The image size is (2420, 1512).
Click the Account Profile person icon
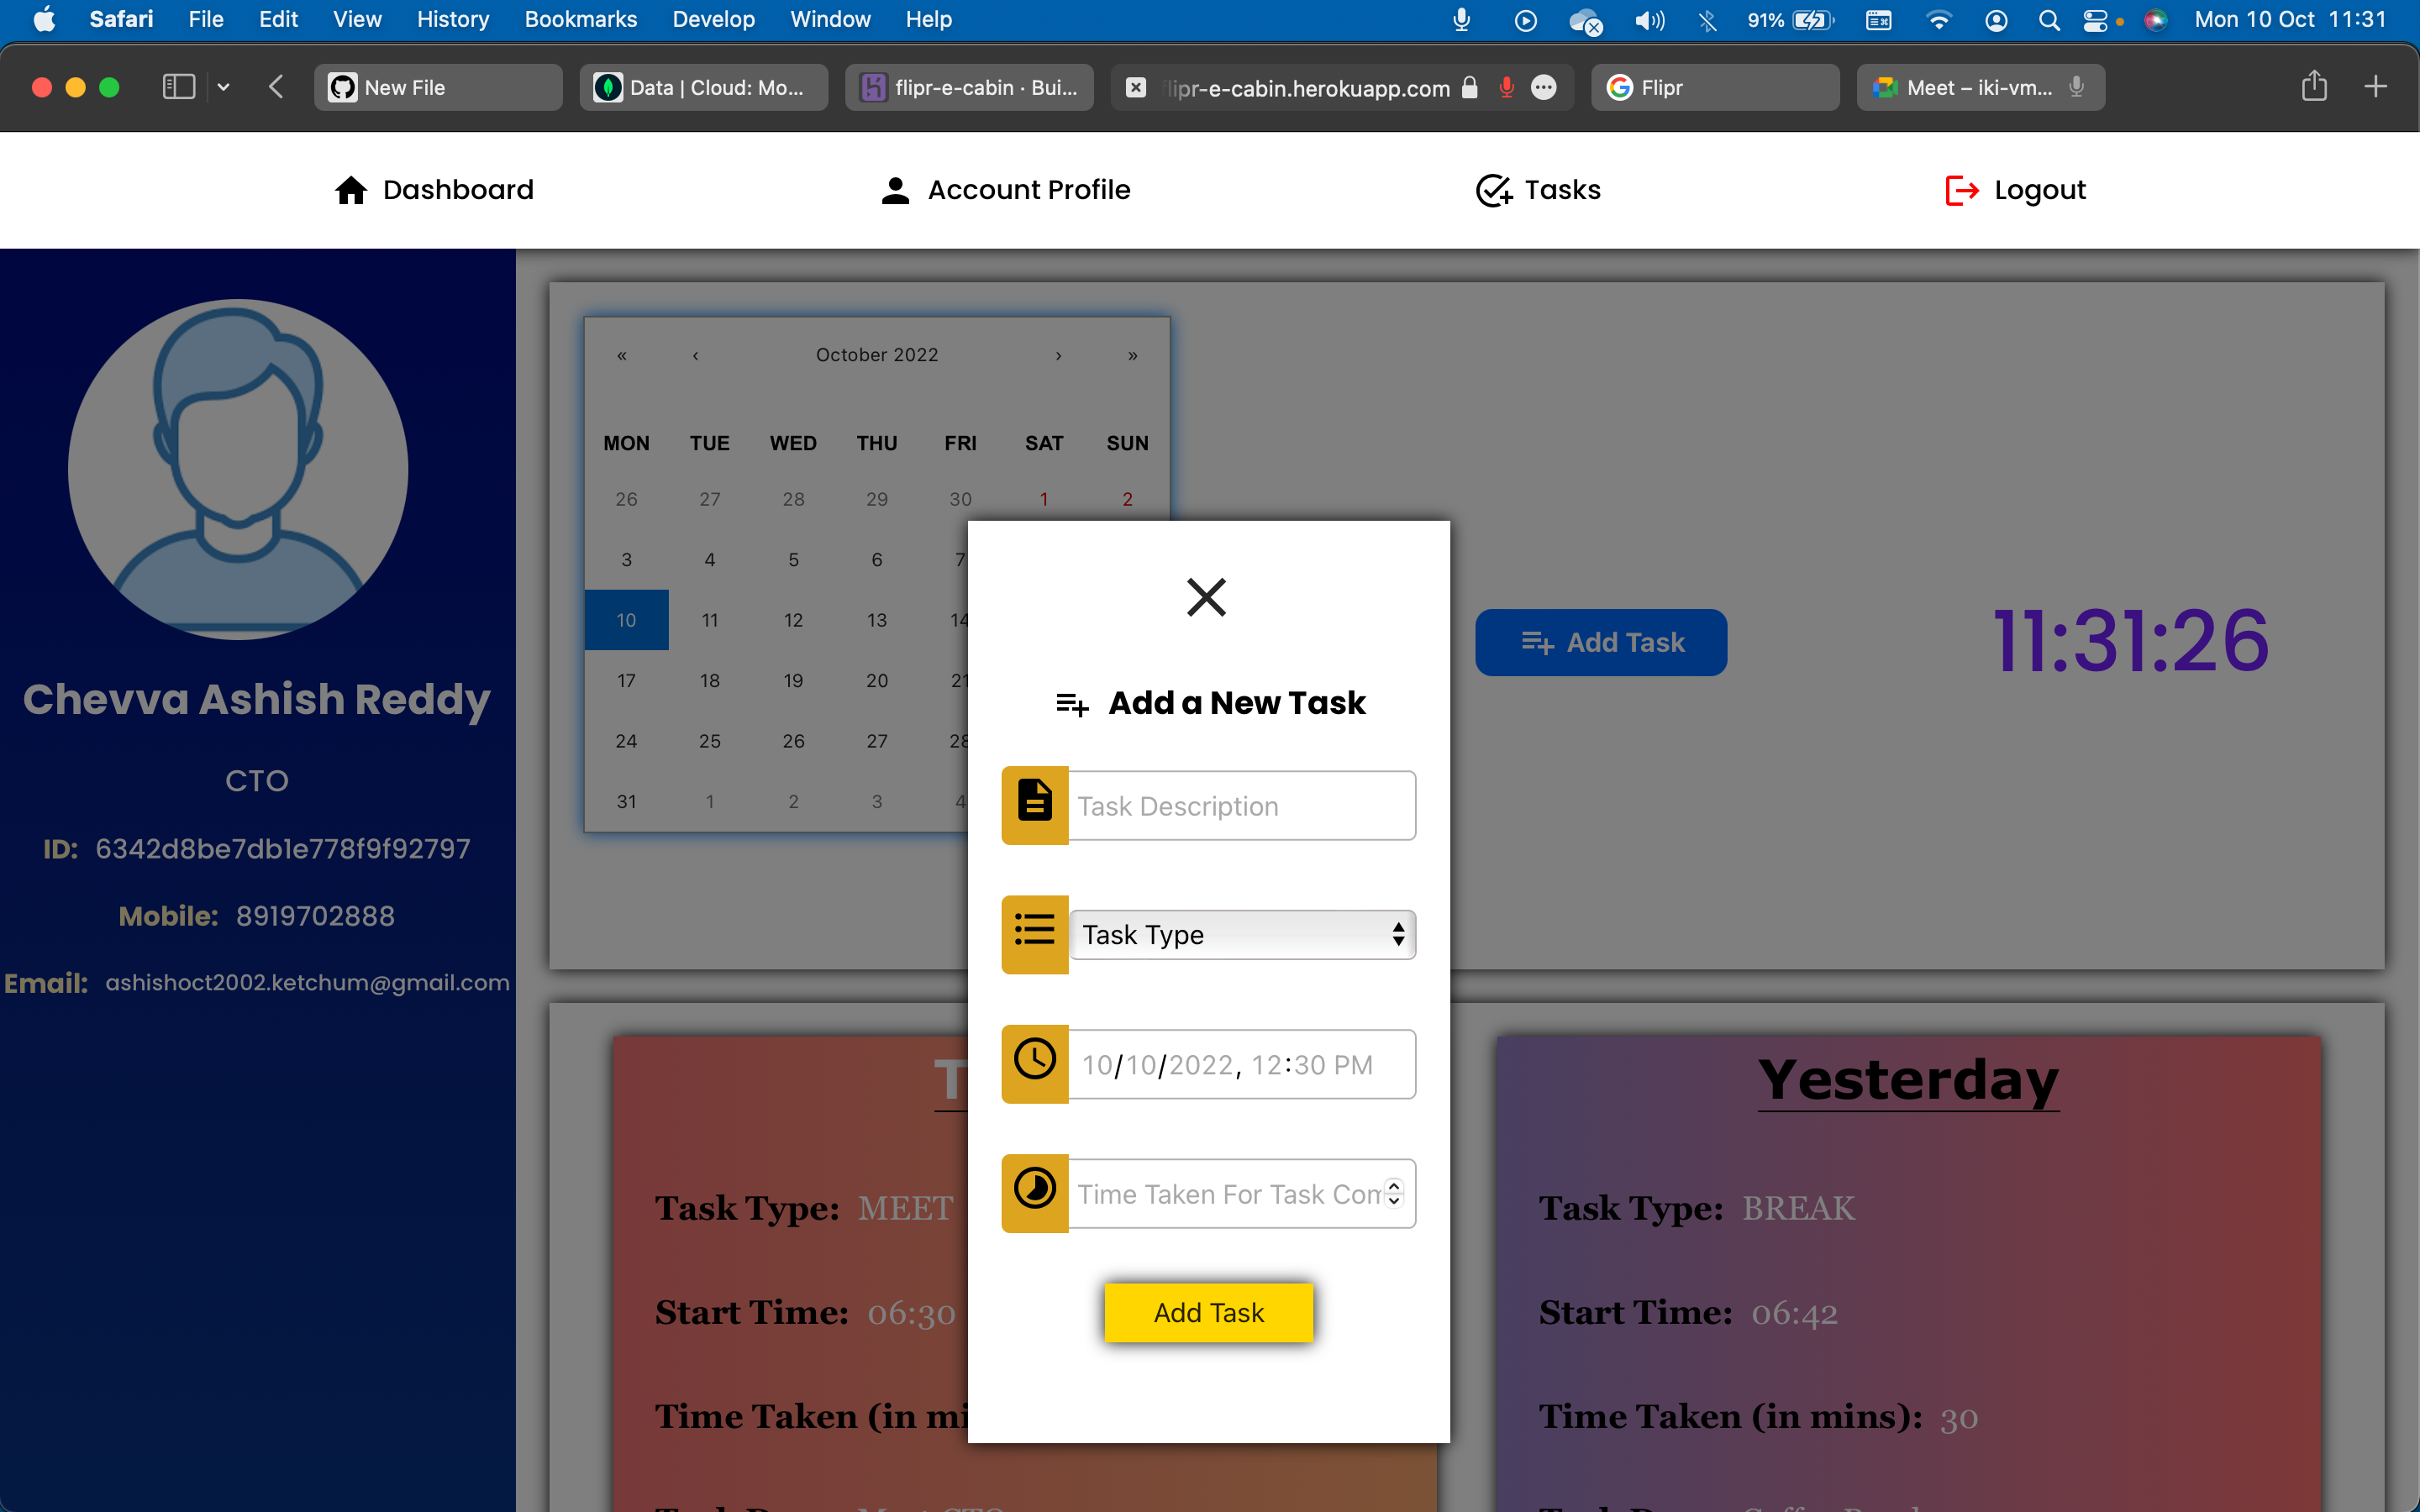(x=895, y=190)
